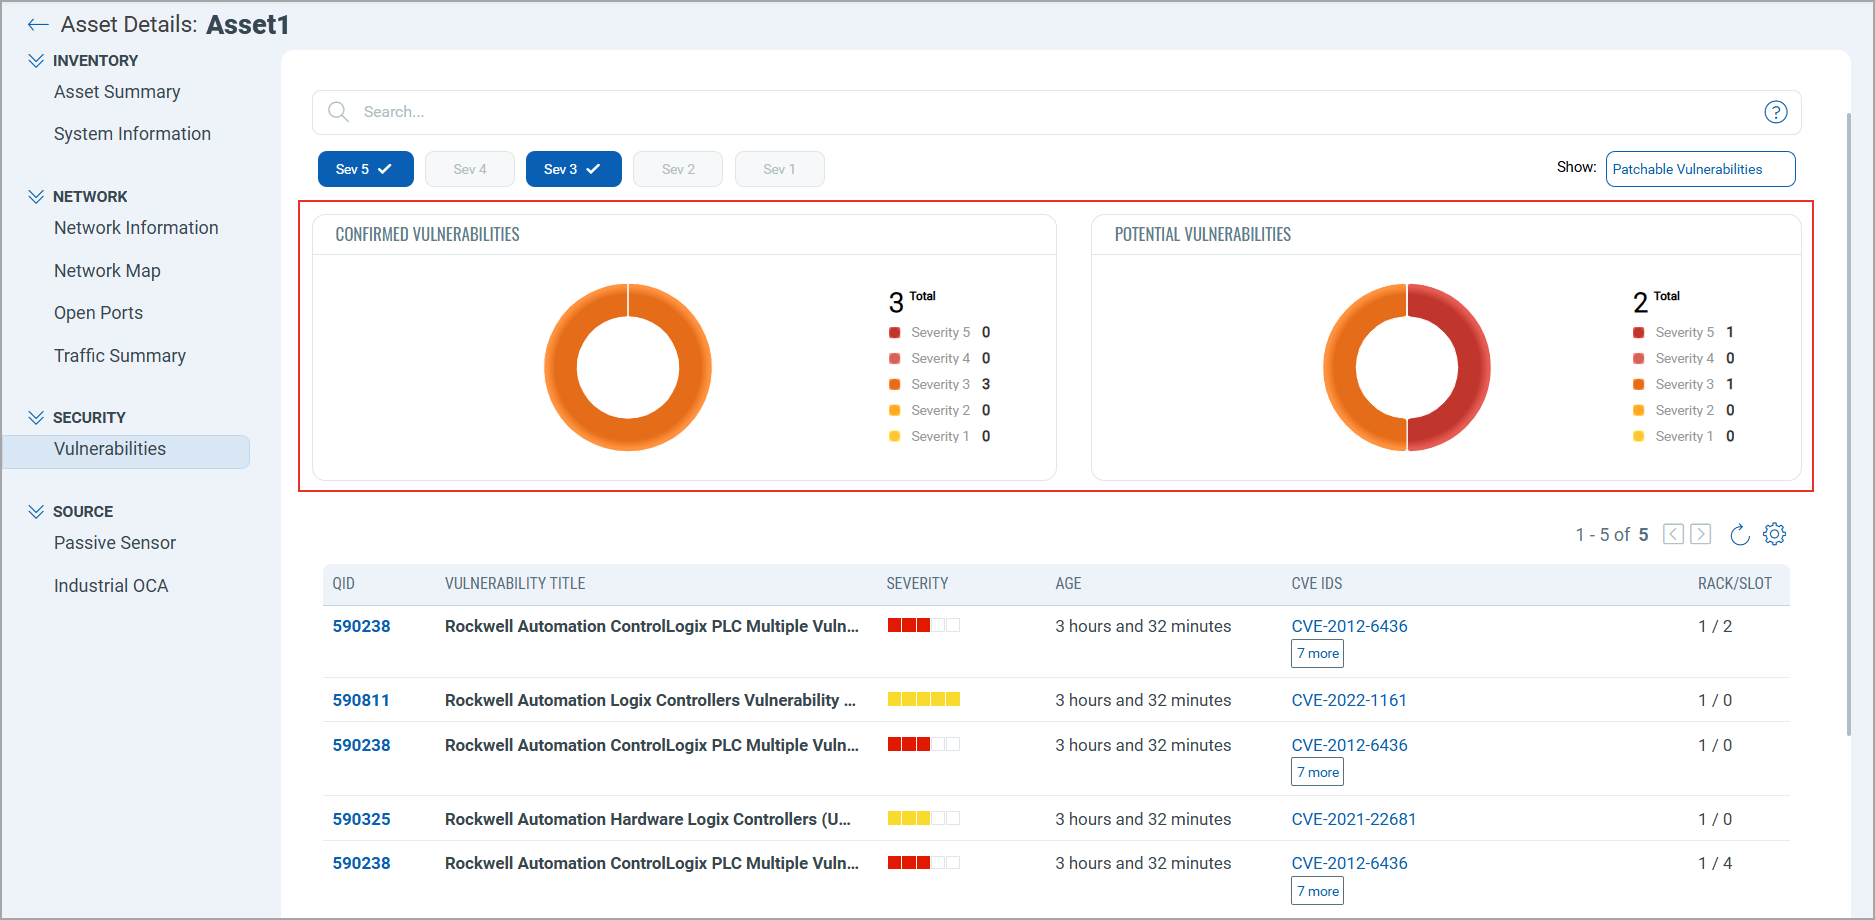The image size is (1875, 920).
Task: Toggle off the Sev 5 filter
Action: point(365,169)
